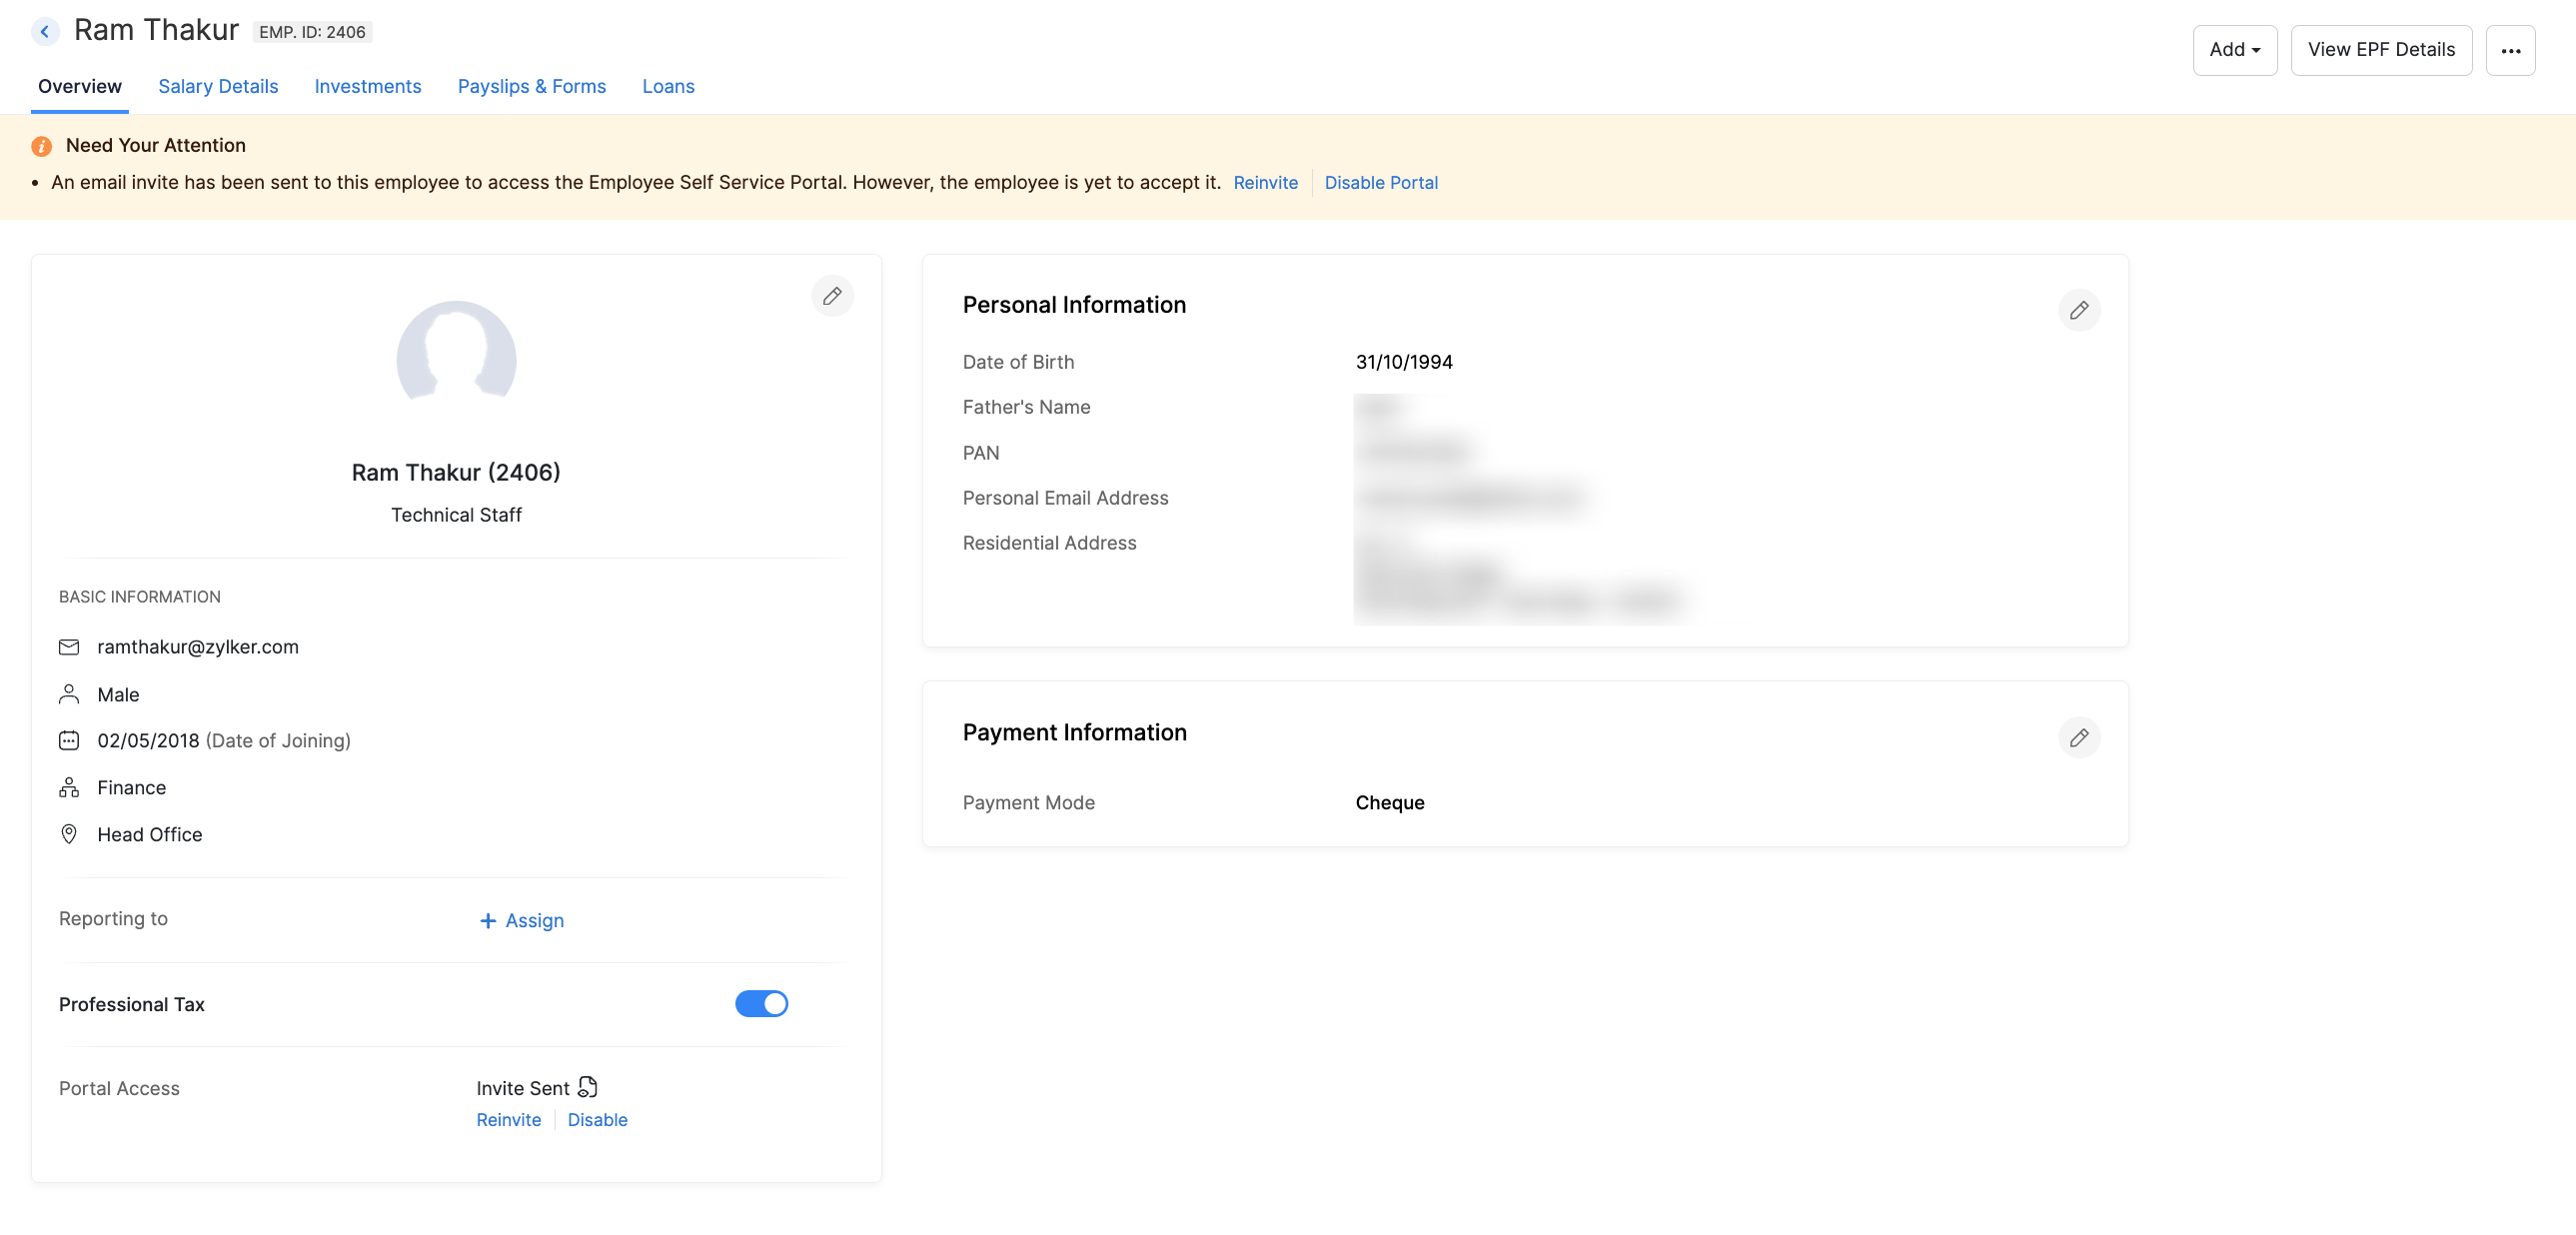Open the Loans tab
Image resolution: width=2576 pixels, height=1235 pixels.
click(x=667, y=86)
